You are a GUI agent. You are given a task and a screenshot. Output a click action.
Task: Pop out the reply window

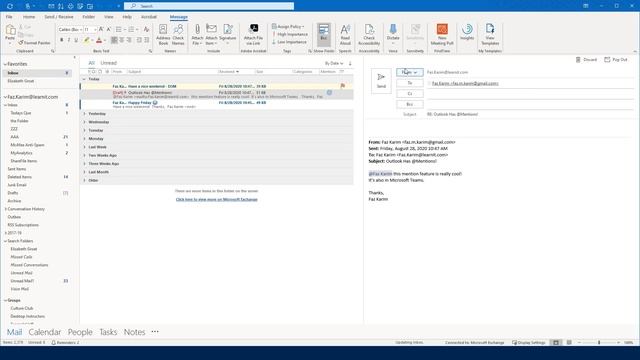(616, 60)
